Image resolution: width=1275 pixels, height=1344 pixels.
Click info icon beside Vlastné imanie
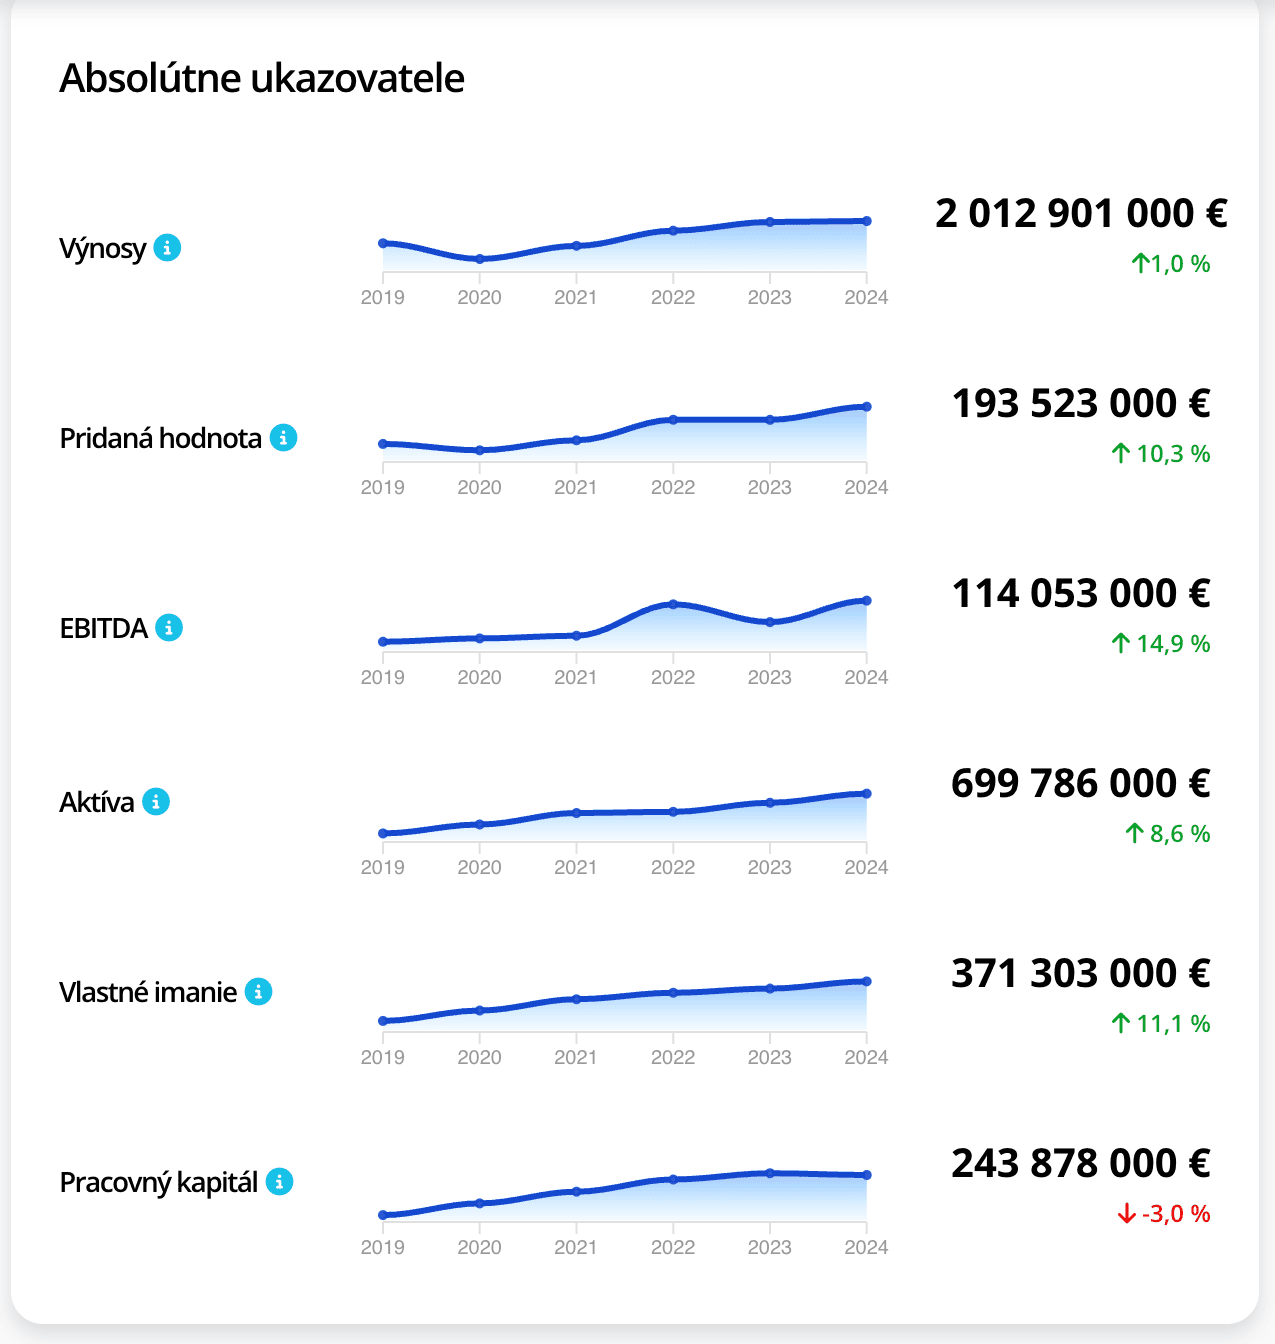[x=259, y=991]
